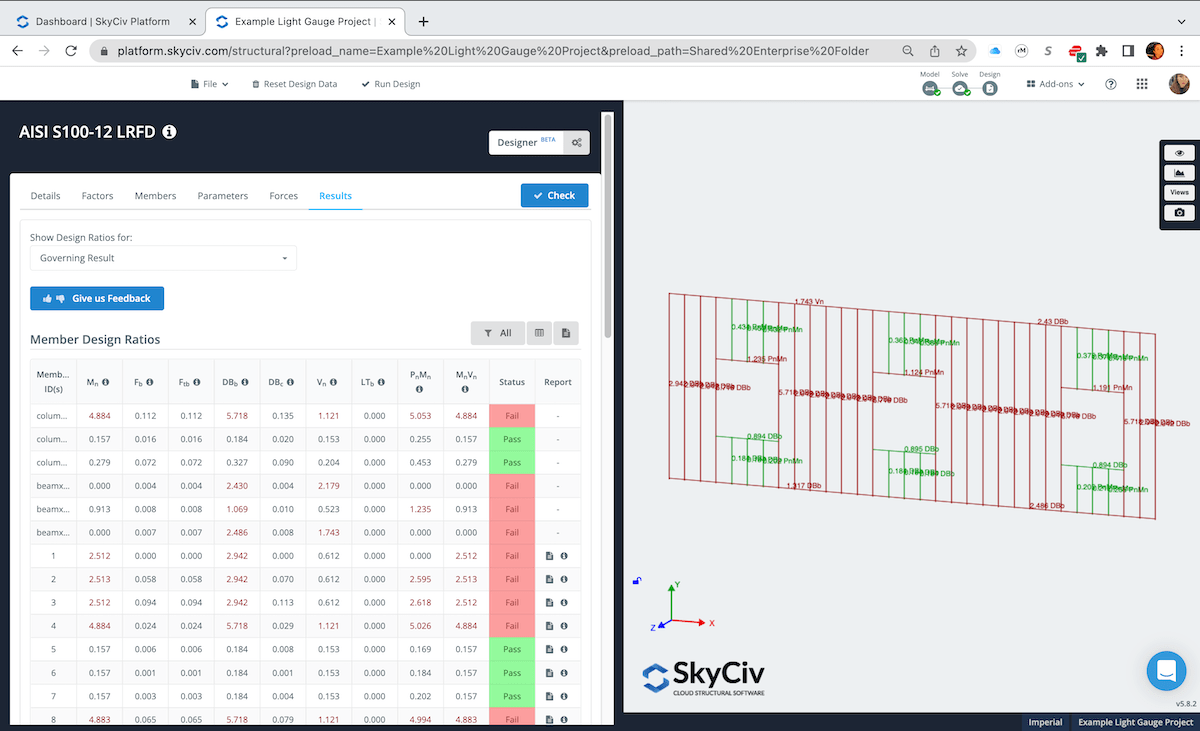Image resolution: width=1200 pixels, height=731 pixels.
Task: Open the Views panel button
Action: coord(1179,192)
